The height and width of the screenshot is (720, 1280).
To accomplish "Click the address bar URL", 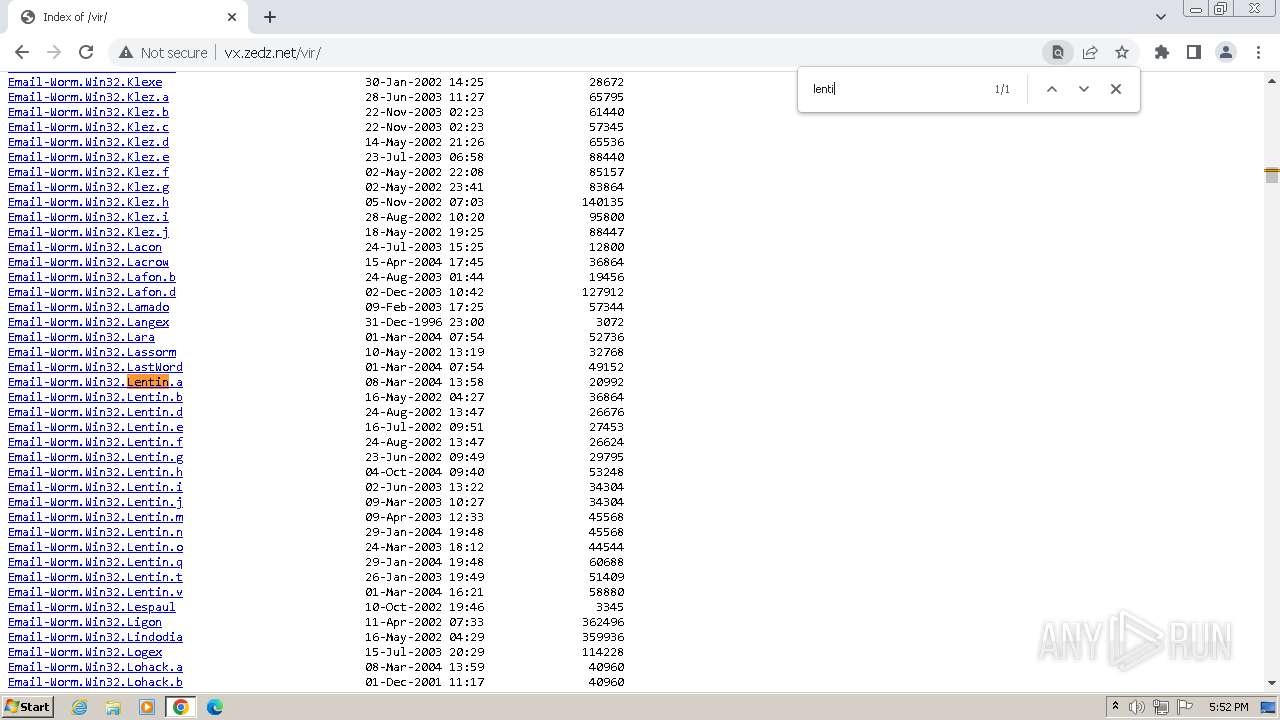I will [x=273, y=53].
